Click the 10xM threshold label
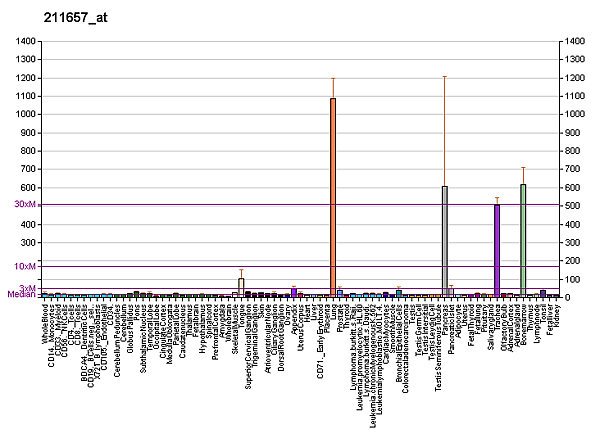The height and width of the screenshot is (434, 600). tap(25, 266)
